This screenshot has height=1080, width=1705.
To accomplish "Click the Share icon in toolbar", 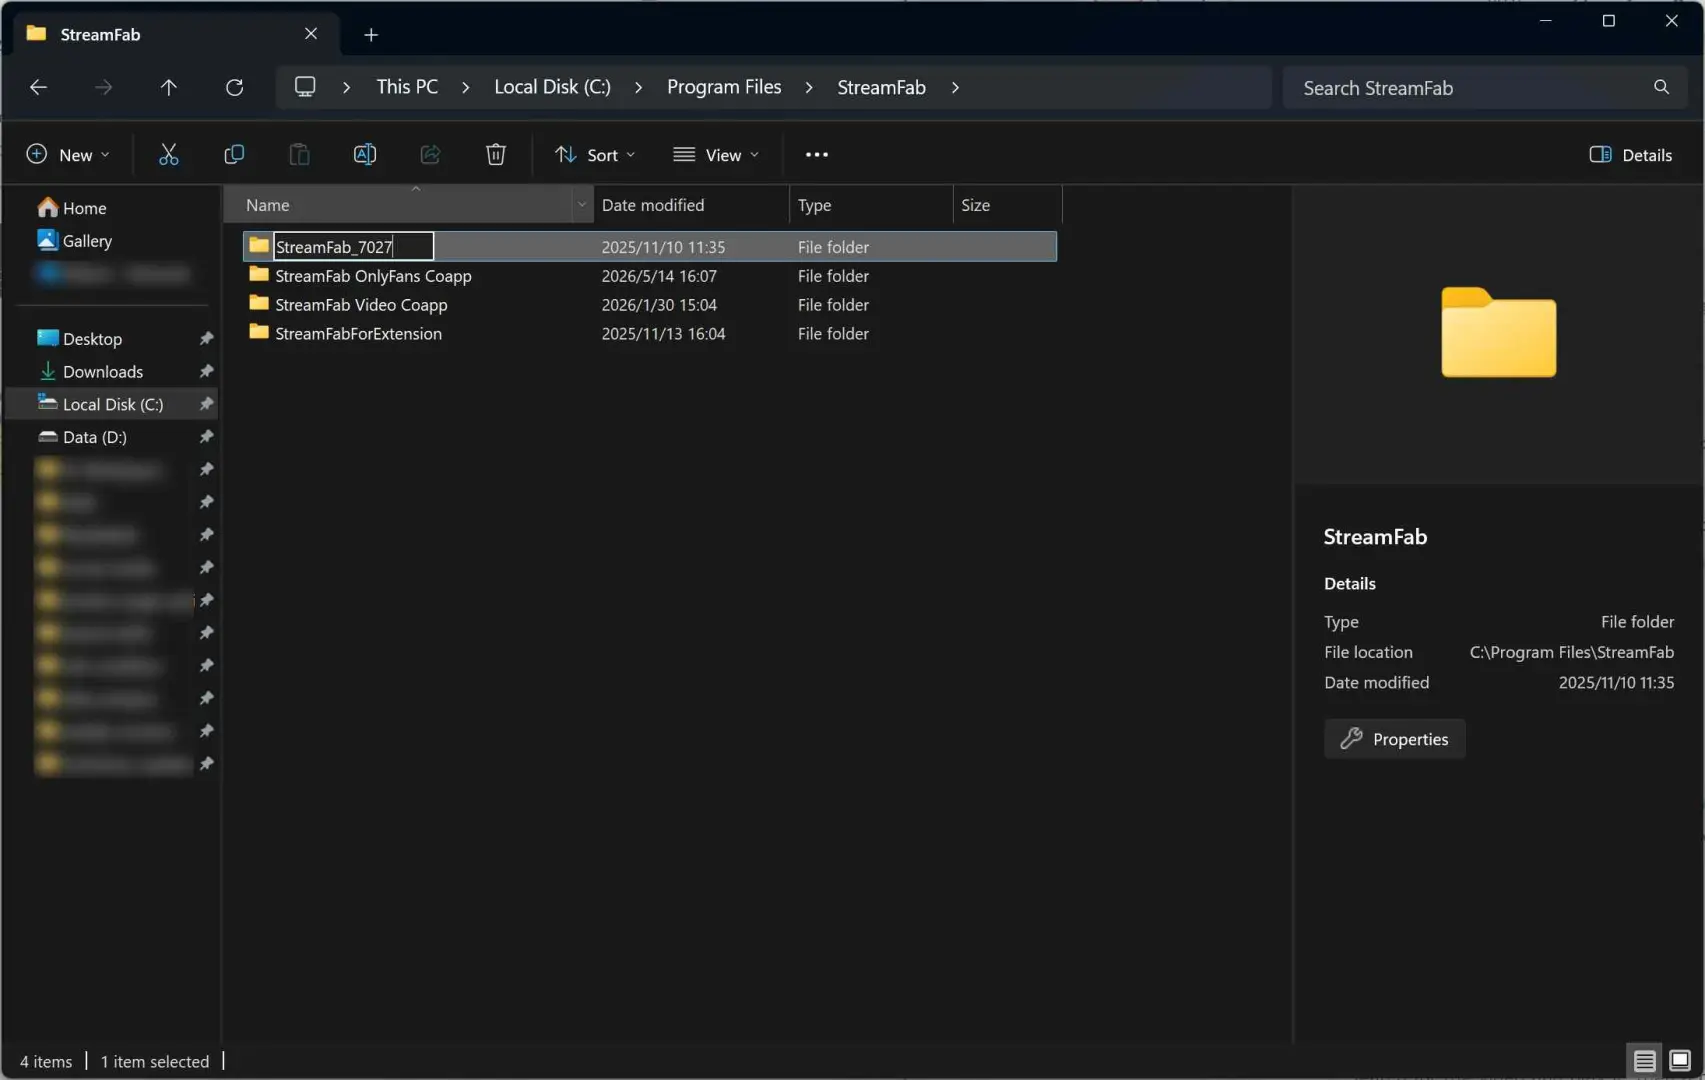I will pyautogui.click(x=430, y=154).
